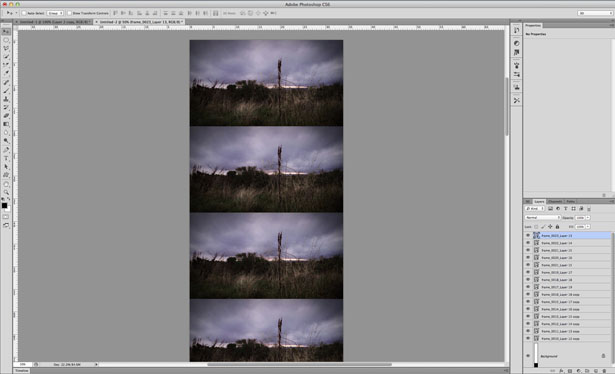Image resolution: width=615 pixels, height=374 pixels.
Task: Click the Opacity value field
Action: (580, 218)
